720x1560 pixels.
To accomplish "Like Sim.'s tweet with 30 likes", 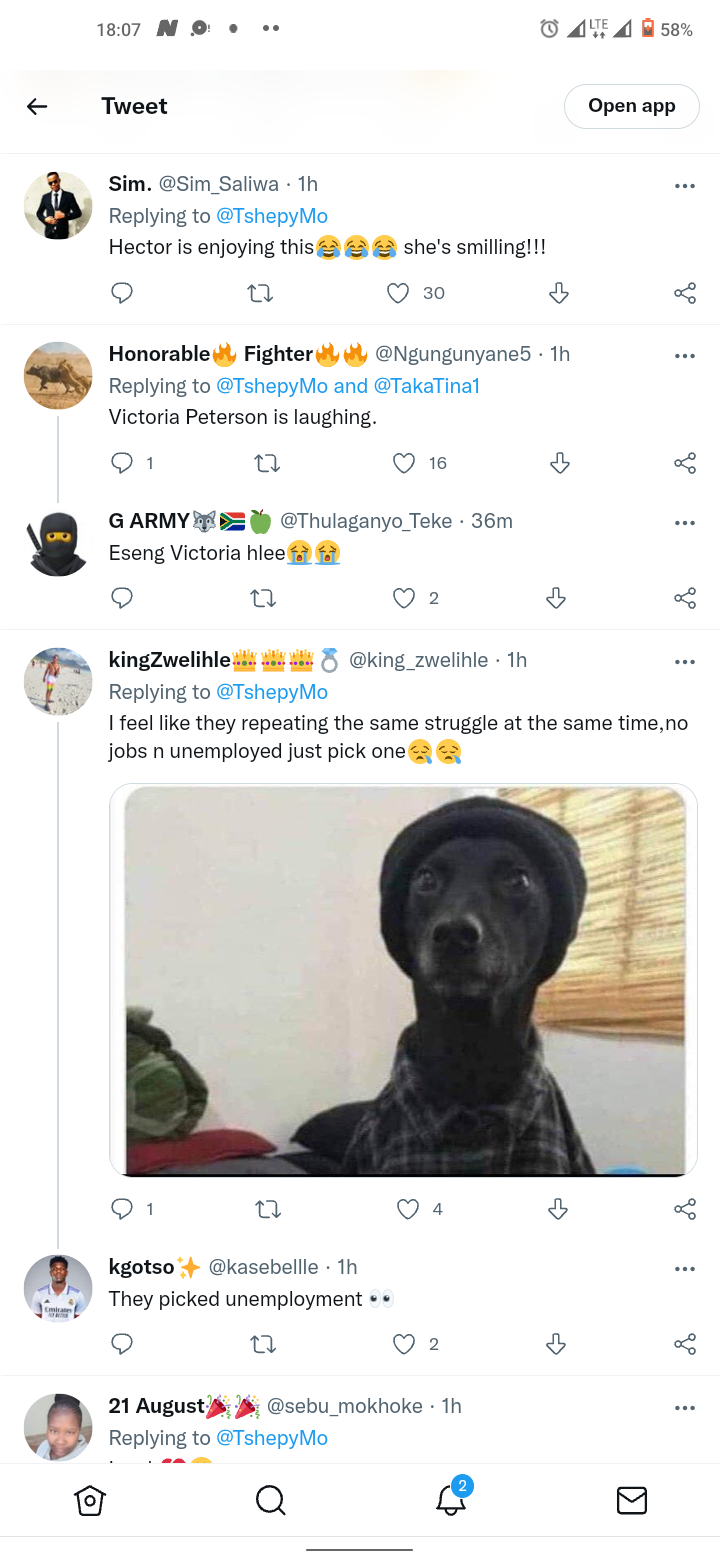I will coord(398,293).
